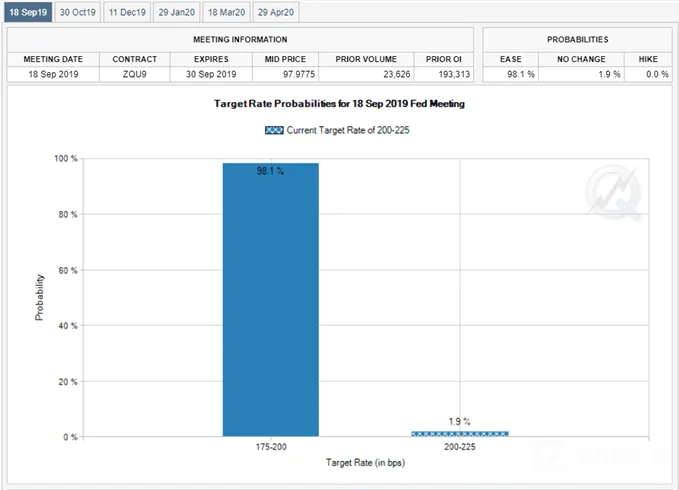This screenshot has width=679, height=490.
Task: Select the 29 Apr20 tab
Action: pos(276,12)
